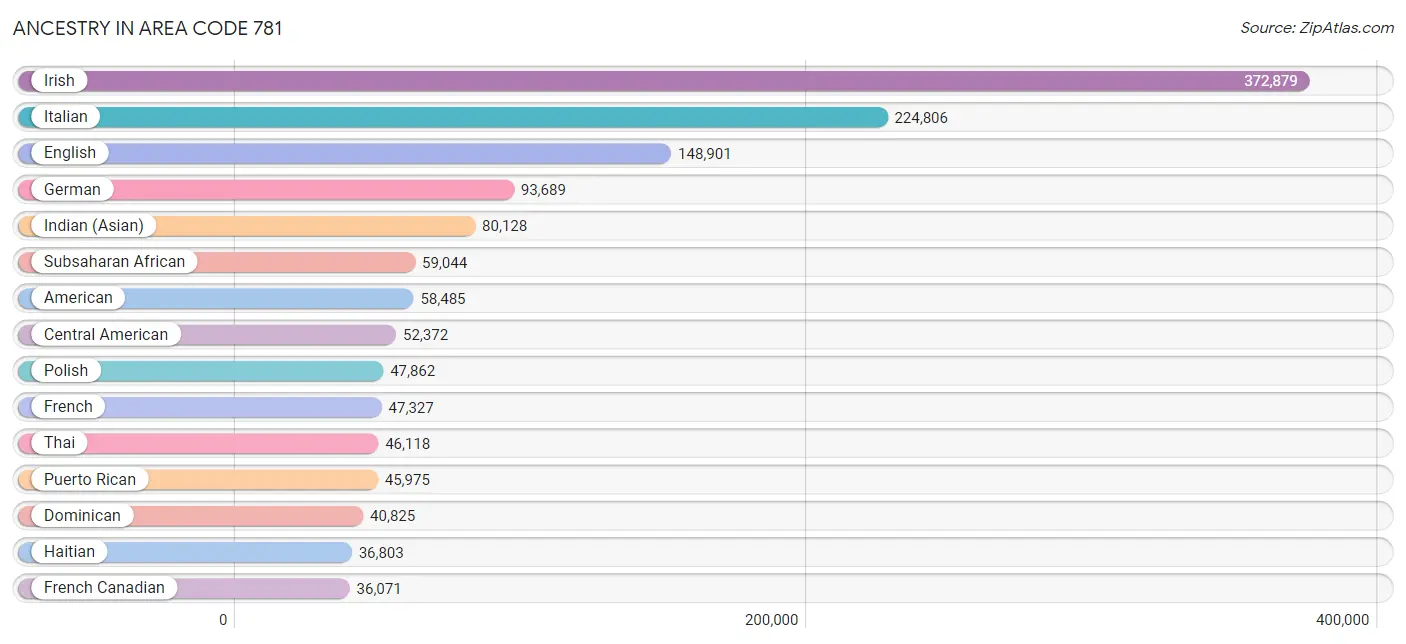Select the Italian ancestry bar

point(453,117)
